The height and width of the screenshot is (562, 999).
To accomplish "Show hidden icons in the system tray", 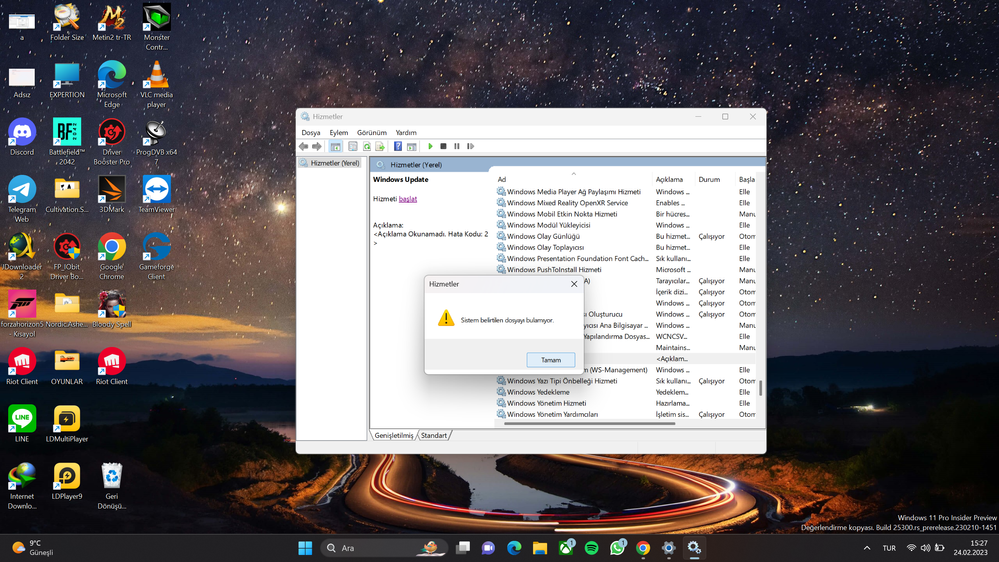I will 867,548.
